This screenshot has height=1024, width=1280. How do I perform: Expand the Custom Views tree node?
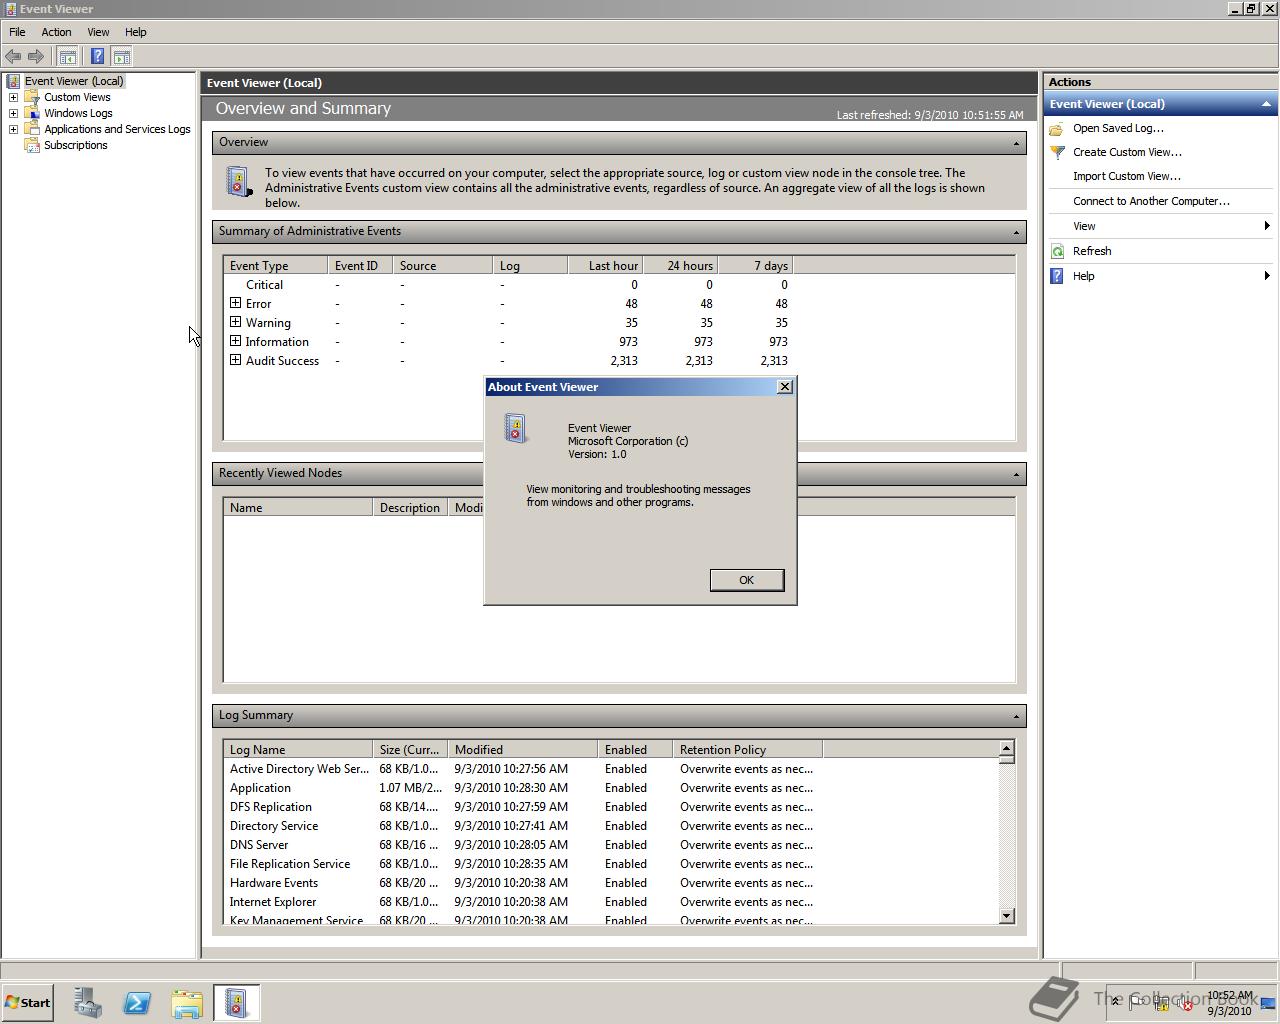click(x=13, y=97)
